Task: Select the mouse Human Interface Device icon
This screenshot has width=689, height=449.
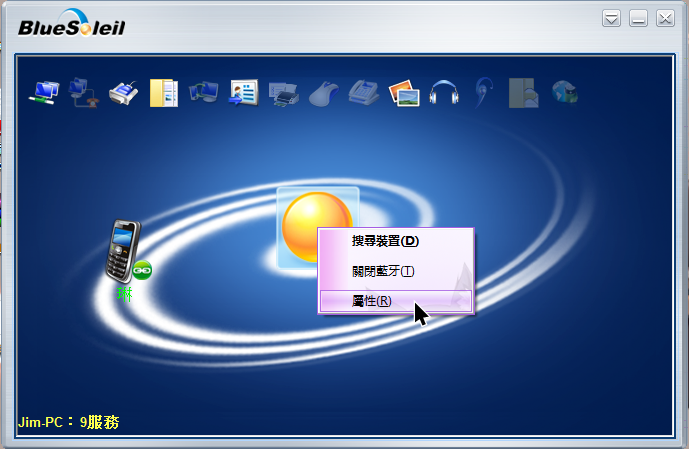Action: pos(323,94)
